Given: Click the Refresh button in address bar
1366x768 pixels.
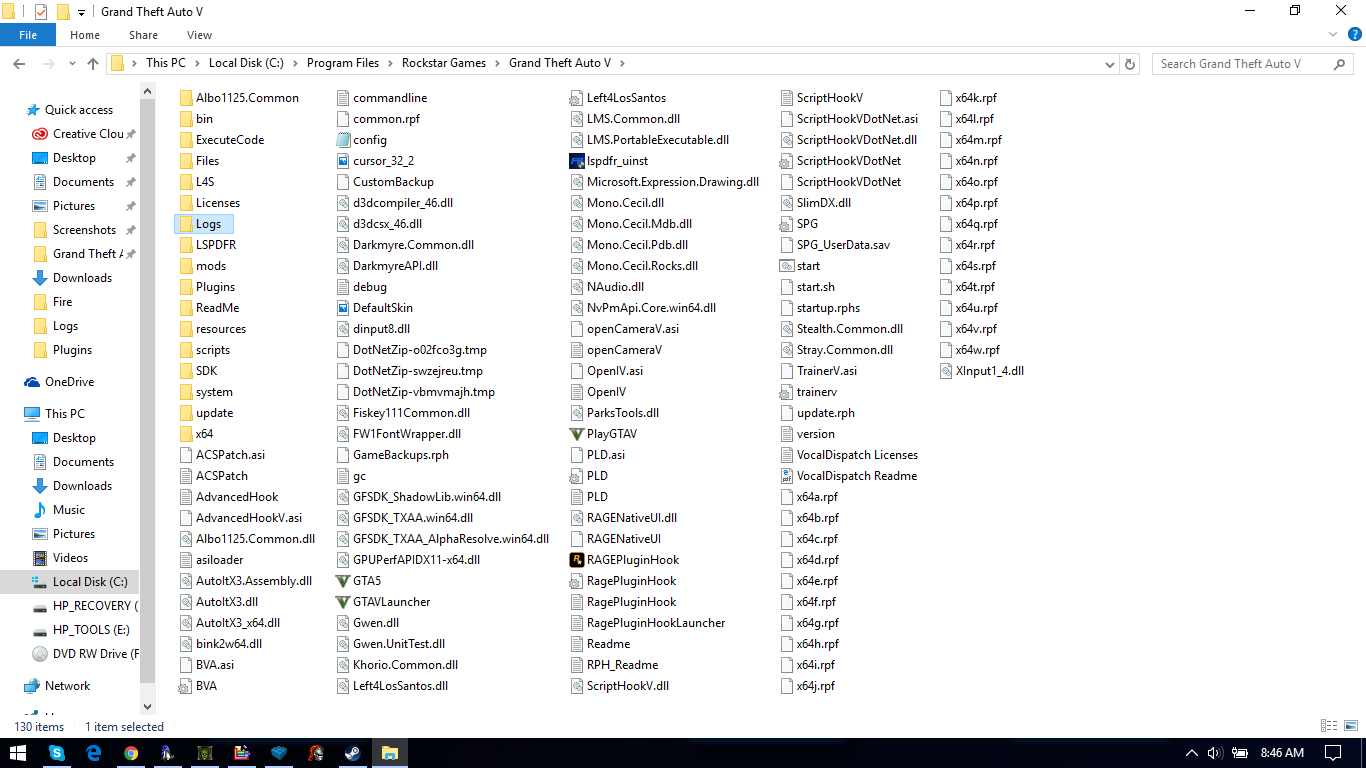Looking at the screenshot, I should point(1131,63).
